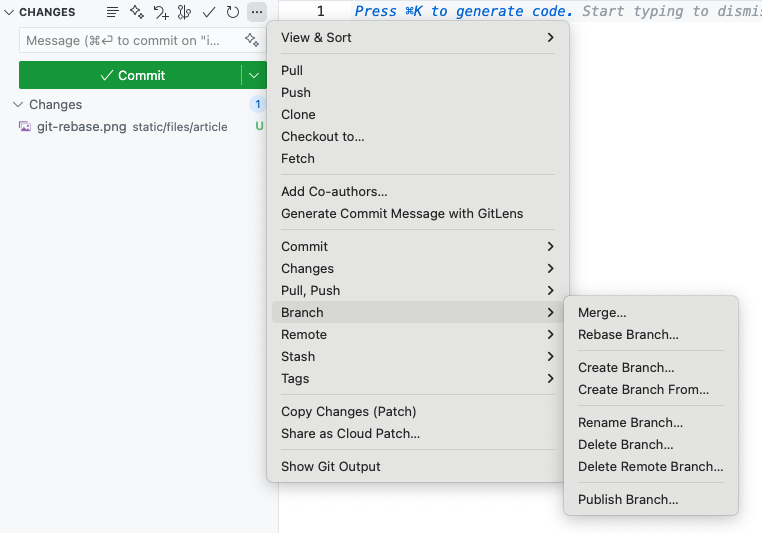Choose Delete Branch... in the submenu
The width and height of the screenshot is (762, 533).
651,445
